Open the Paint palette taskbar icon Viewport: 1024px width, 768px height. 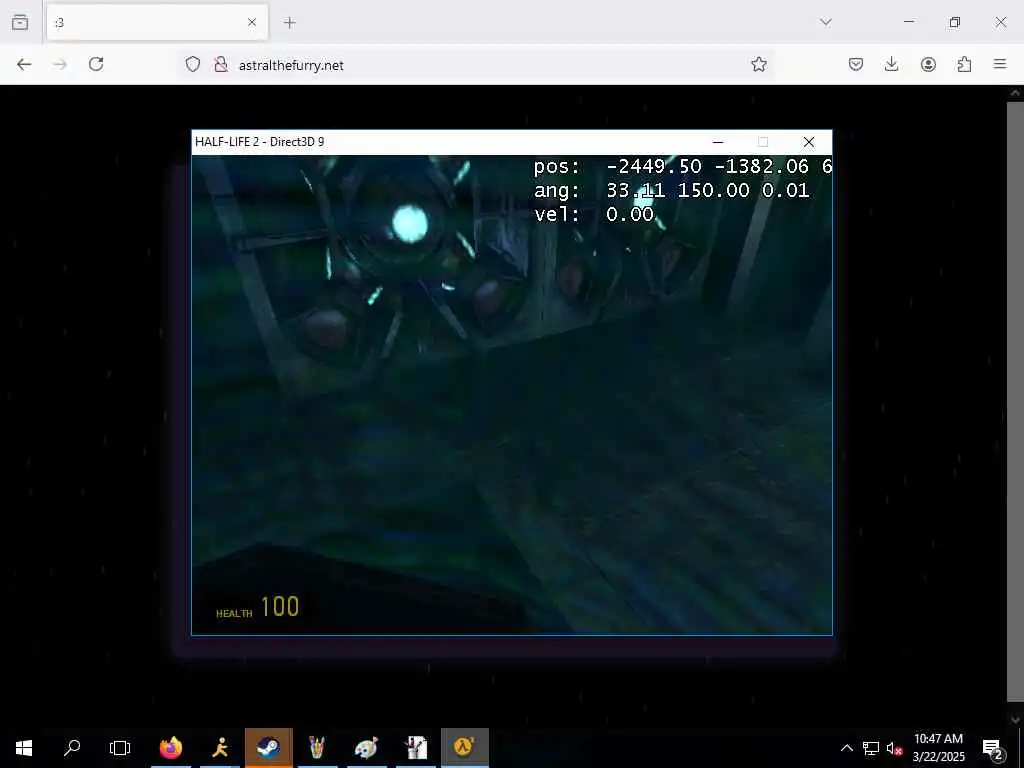[x=366, y=748]
